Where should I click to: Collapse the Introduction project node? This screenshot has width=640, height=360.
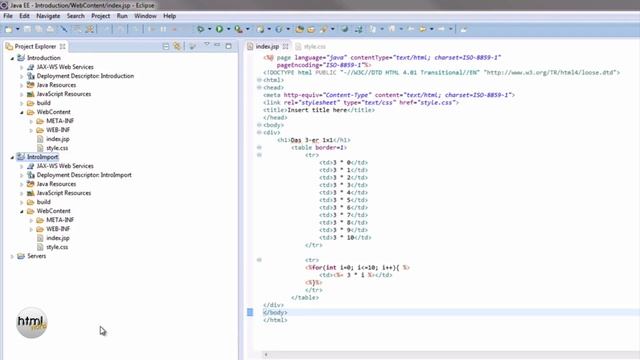pyautogui.click(x=12, y=58)
